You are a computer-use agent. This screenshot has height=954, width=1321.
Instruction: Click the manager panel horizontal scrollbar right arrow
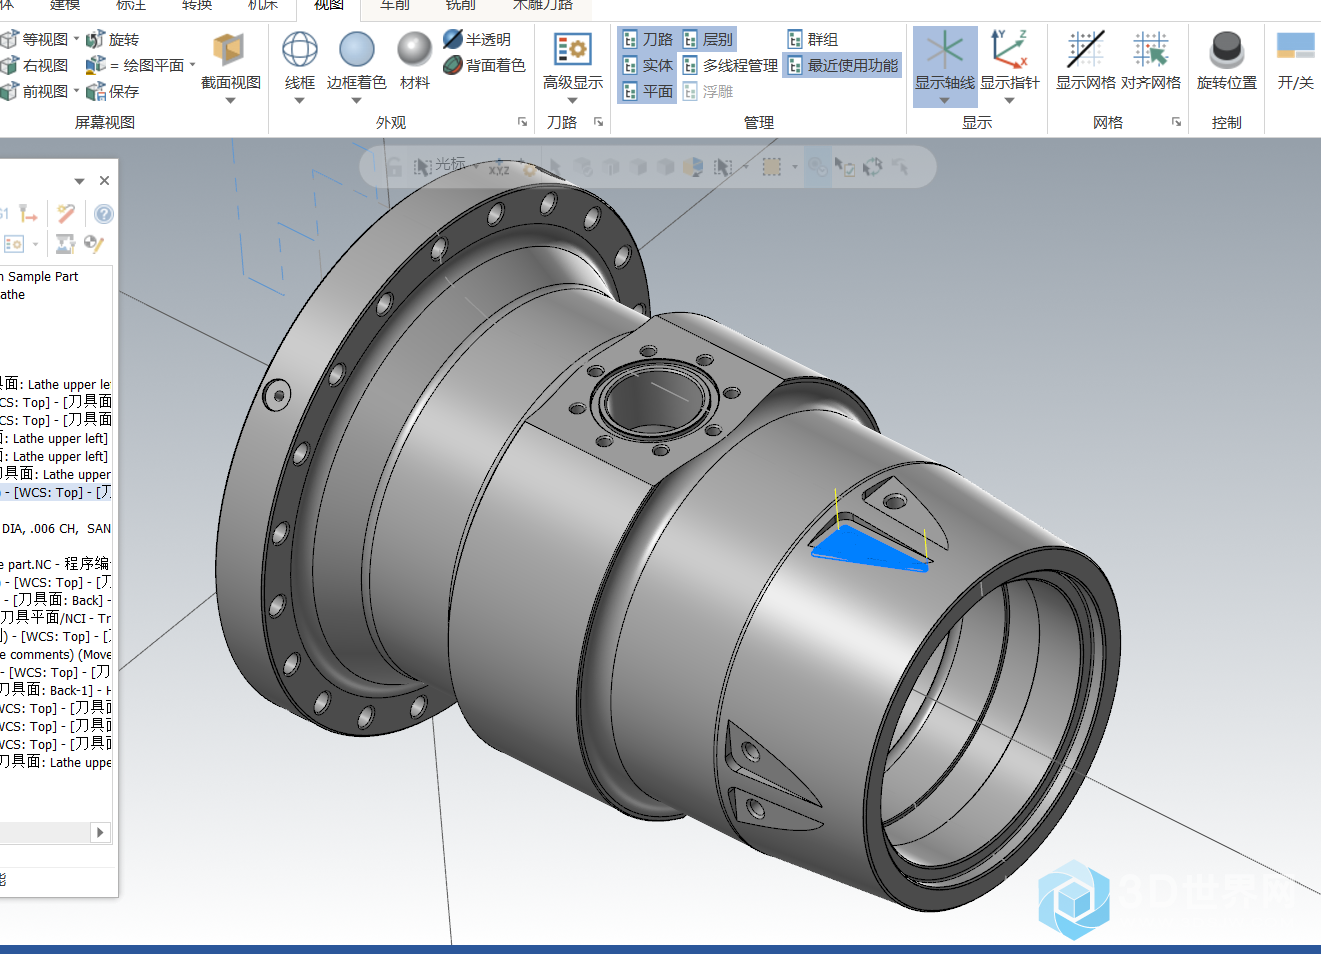coord(99,832)
